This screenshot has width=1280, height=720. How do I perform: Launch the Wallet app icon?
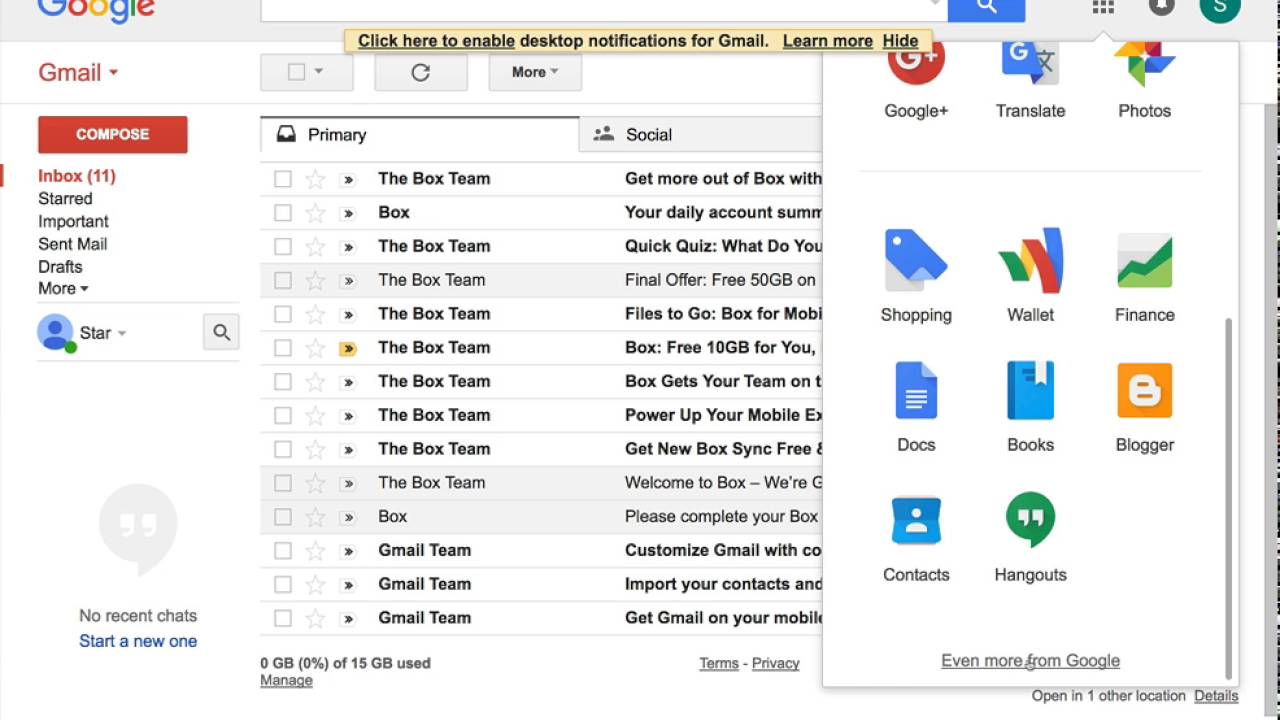coord(1030,262)
